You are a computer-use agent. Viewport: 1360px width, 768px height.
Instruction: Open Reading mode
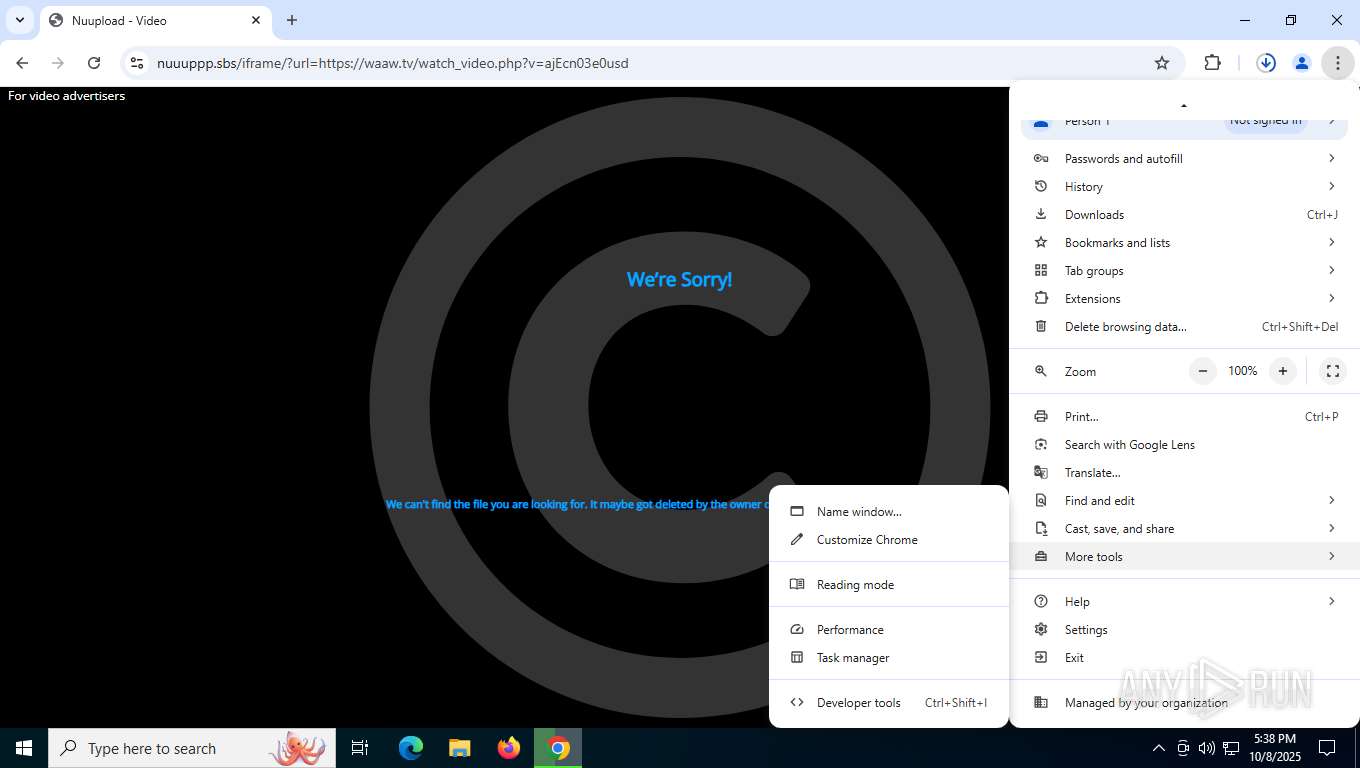pyautogui.click(x=889, y=585)
